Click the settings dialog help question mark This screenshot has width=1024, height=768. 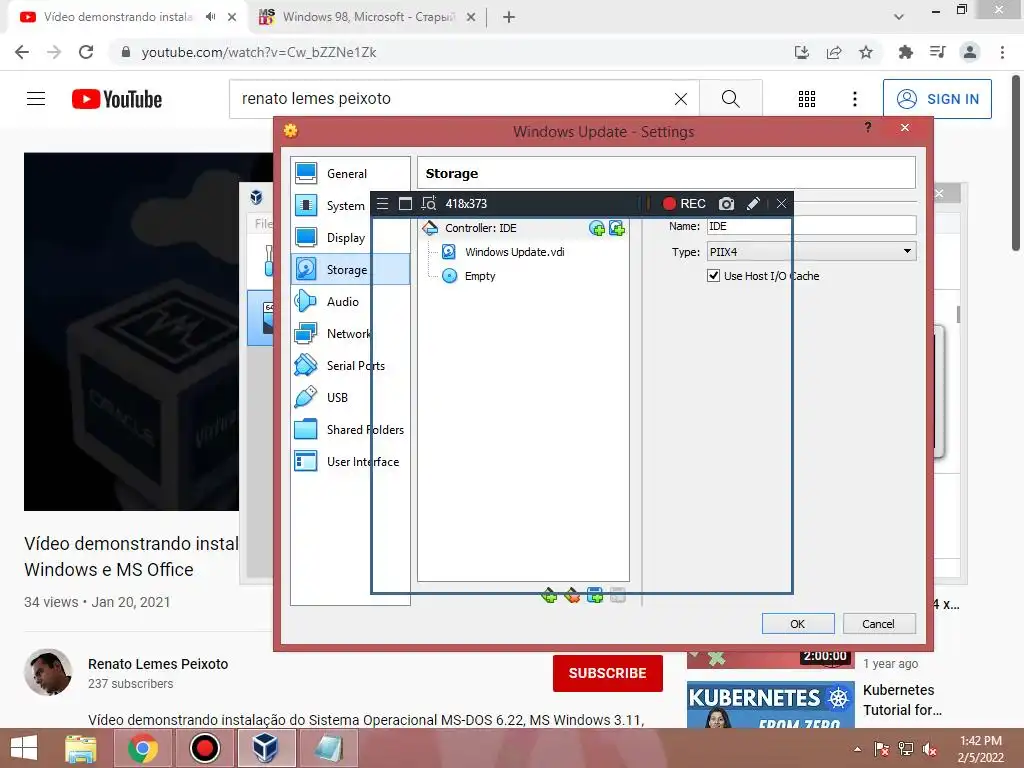[868, 127]
